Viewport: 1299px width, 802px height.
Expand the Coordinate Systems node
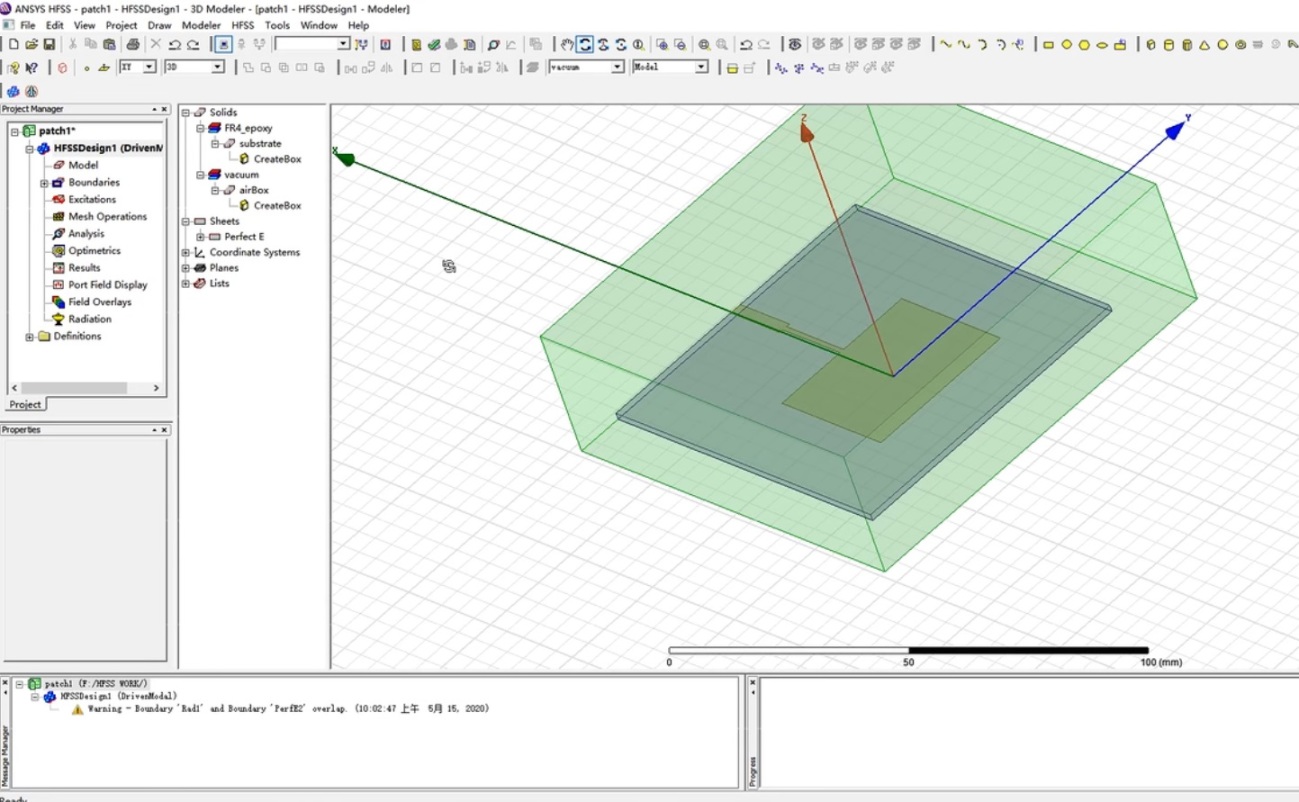(x=186, y=253)
